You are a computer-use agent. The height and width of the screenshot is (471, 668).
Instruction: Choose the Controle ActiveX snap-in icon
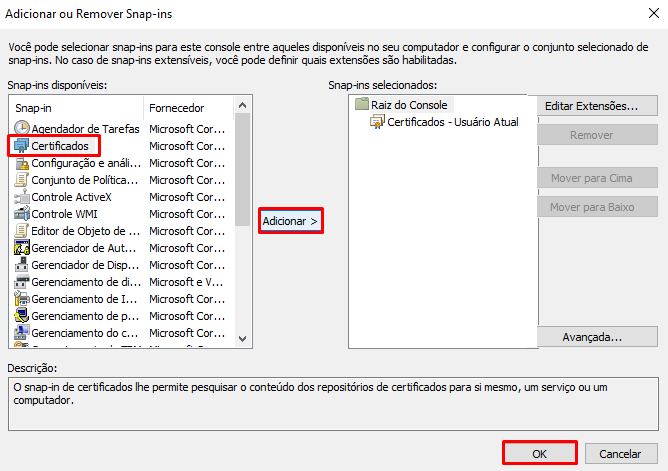coord(22,197)
